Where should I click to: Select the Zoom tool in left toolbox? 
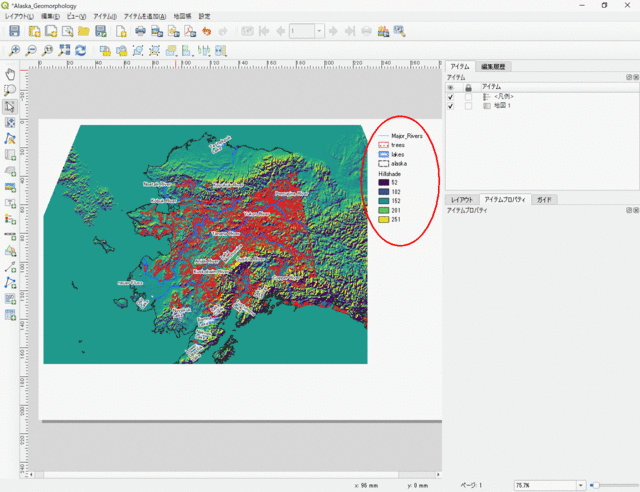coord(11,90)
